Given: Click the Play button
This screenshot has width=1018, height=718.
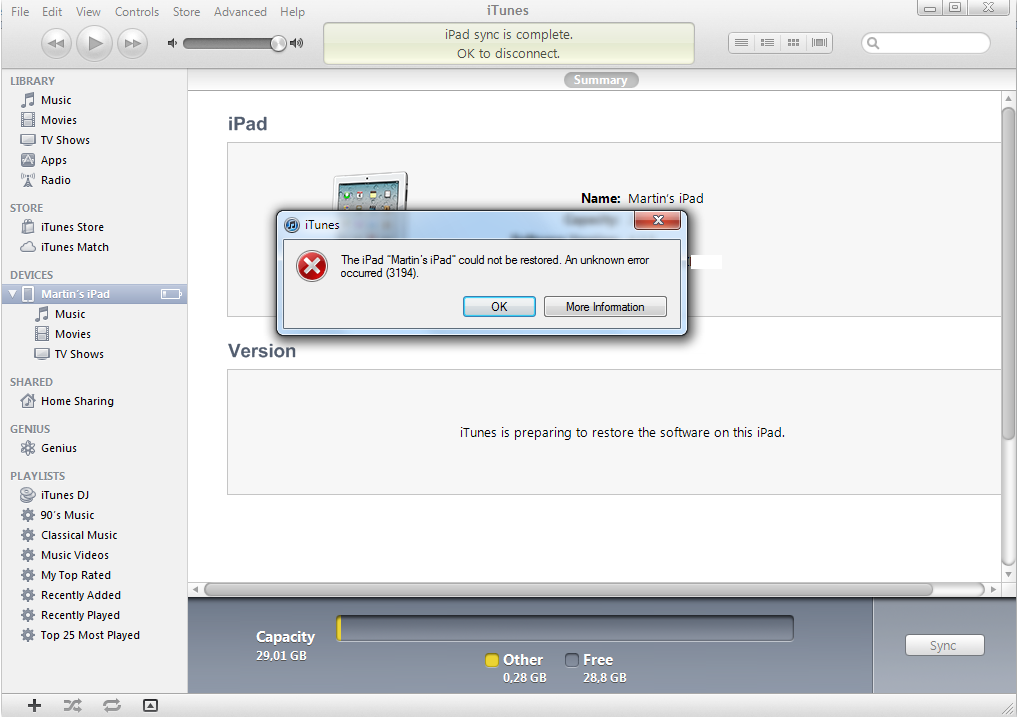Looking at the screenshot, I should tap(95, 43).
